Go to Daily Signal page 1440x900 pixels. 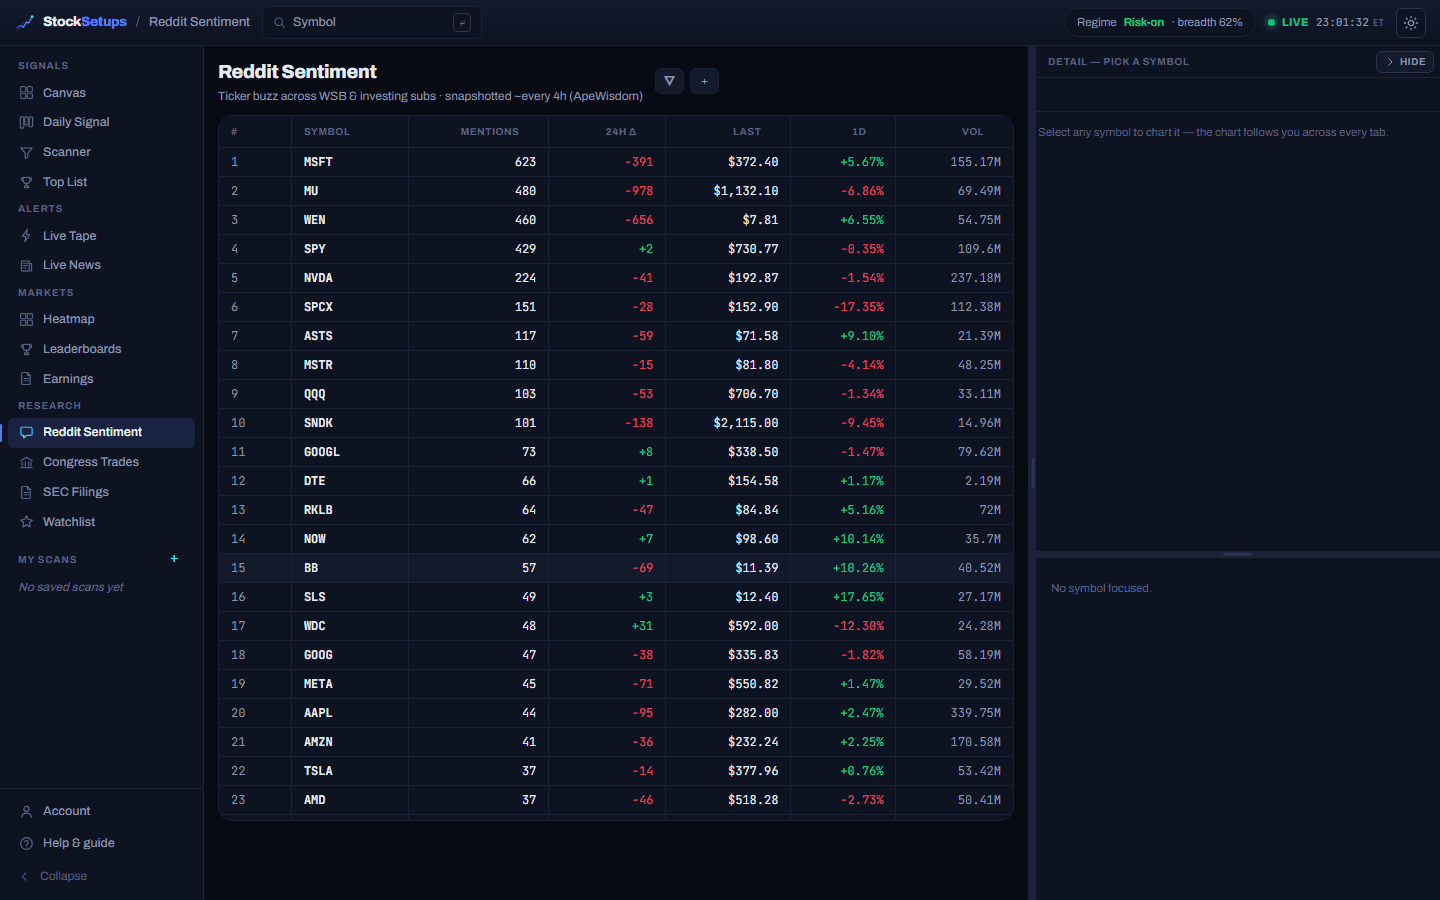point(101,122)
